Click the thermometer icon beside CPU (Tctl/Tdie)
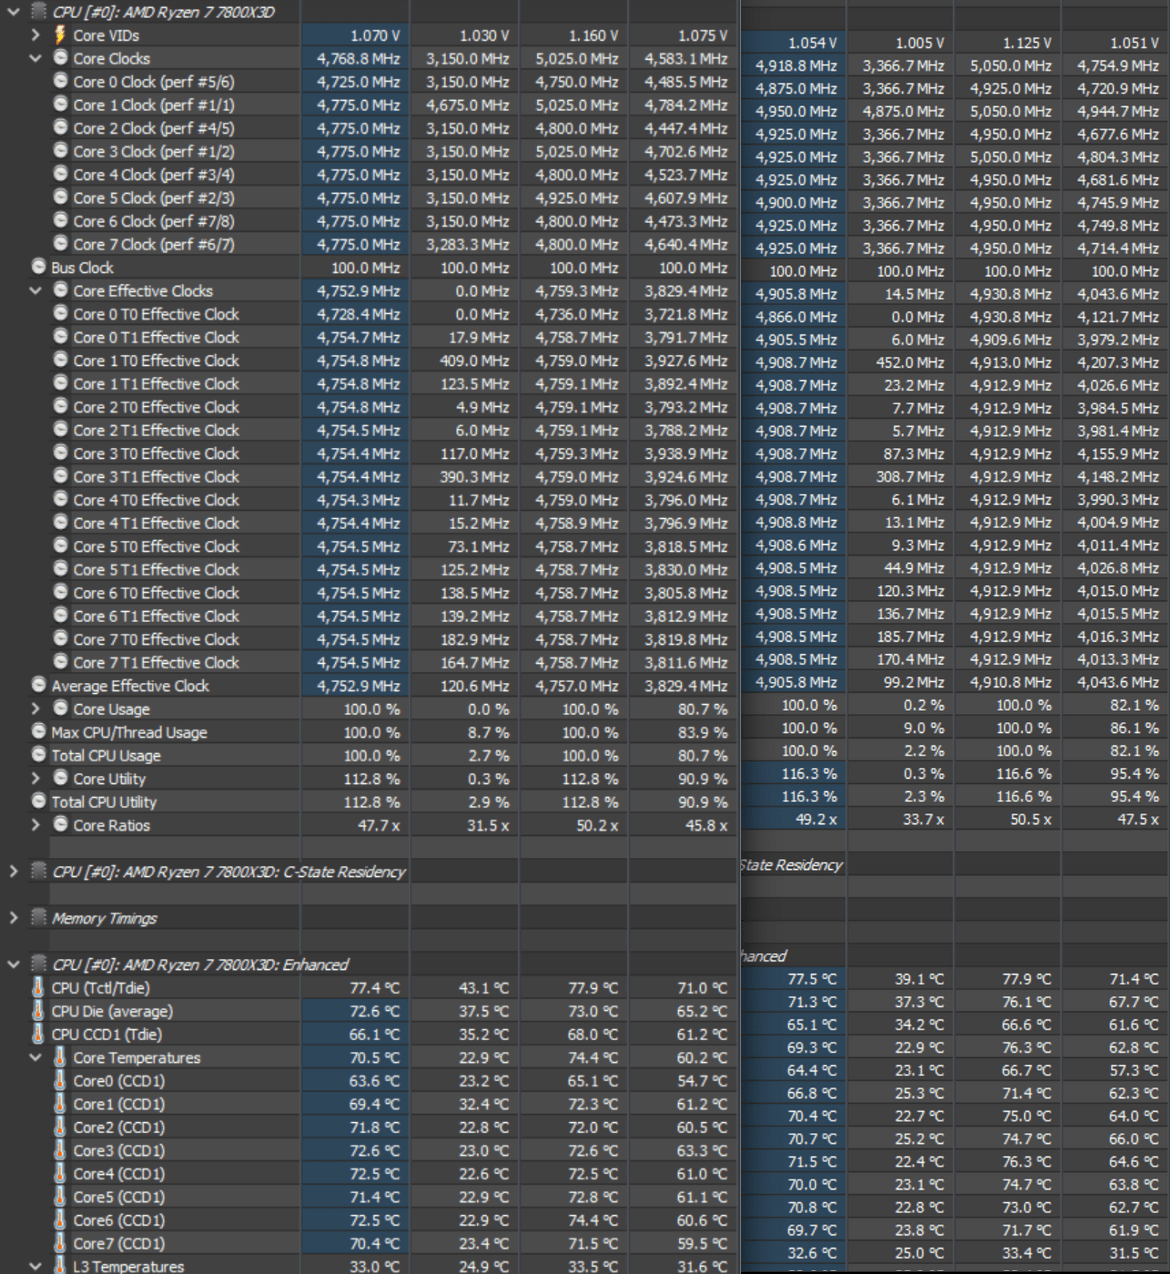 [x=39, y=987]
